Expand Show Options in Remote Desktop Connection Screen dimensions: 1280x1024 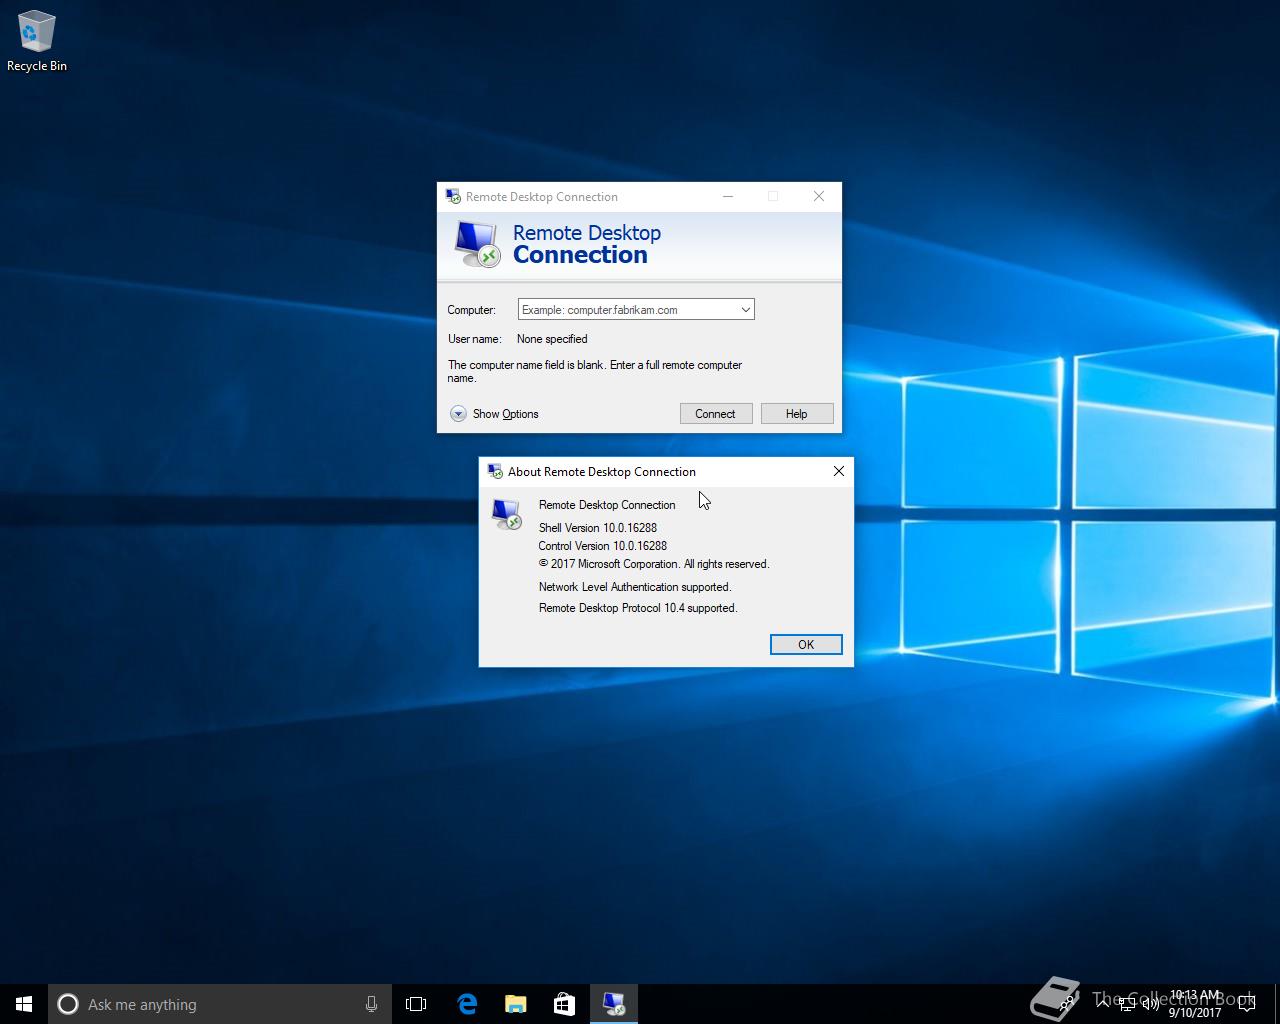[494, 414]
